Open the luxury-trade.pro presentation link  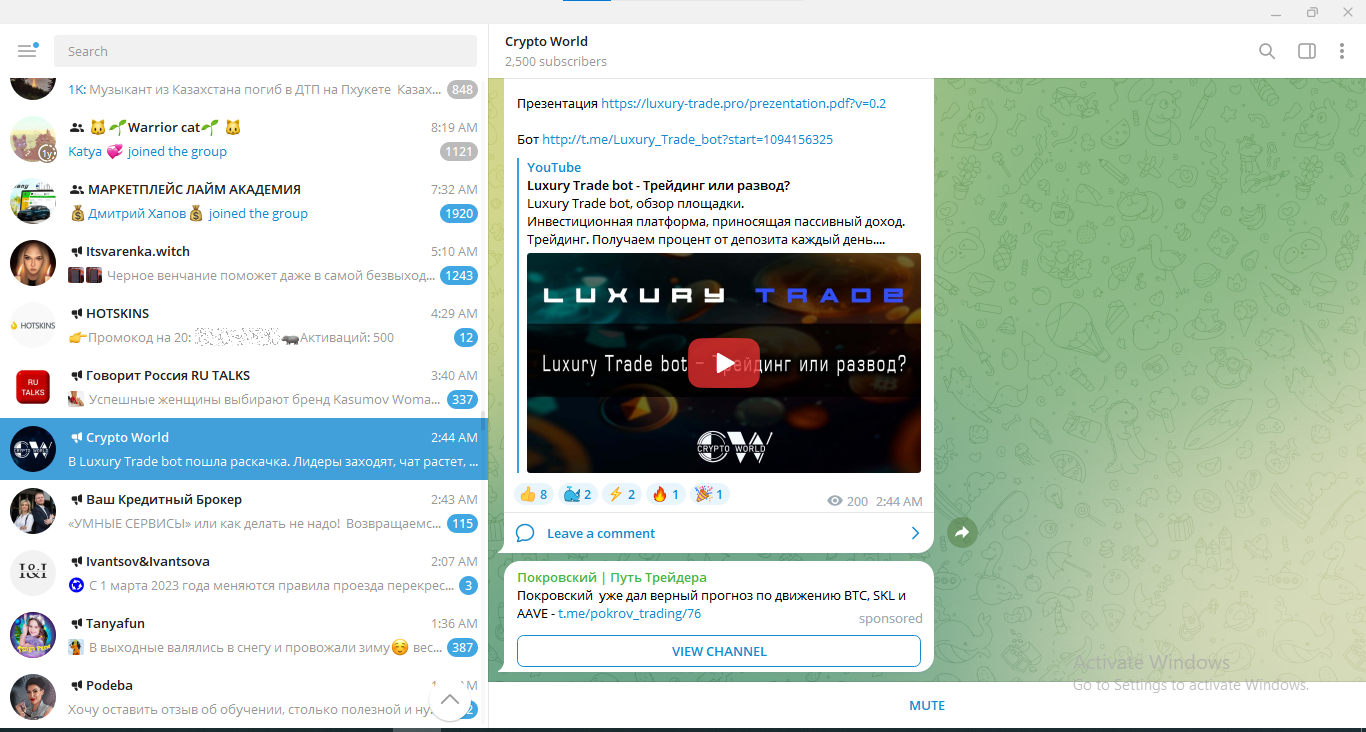tap(744, 103)
